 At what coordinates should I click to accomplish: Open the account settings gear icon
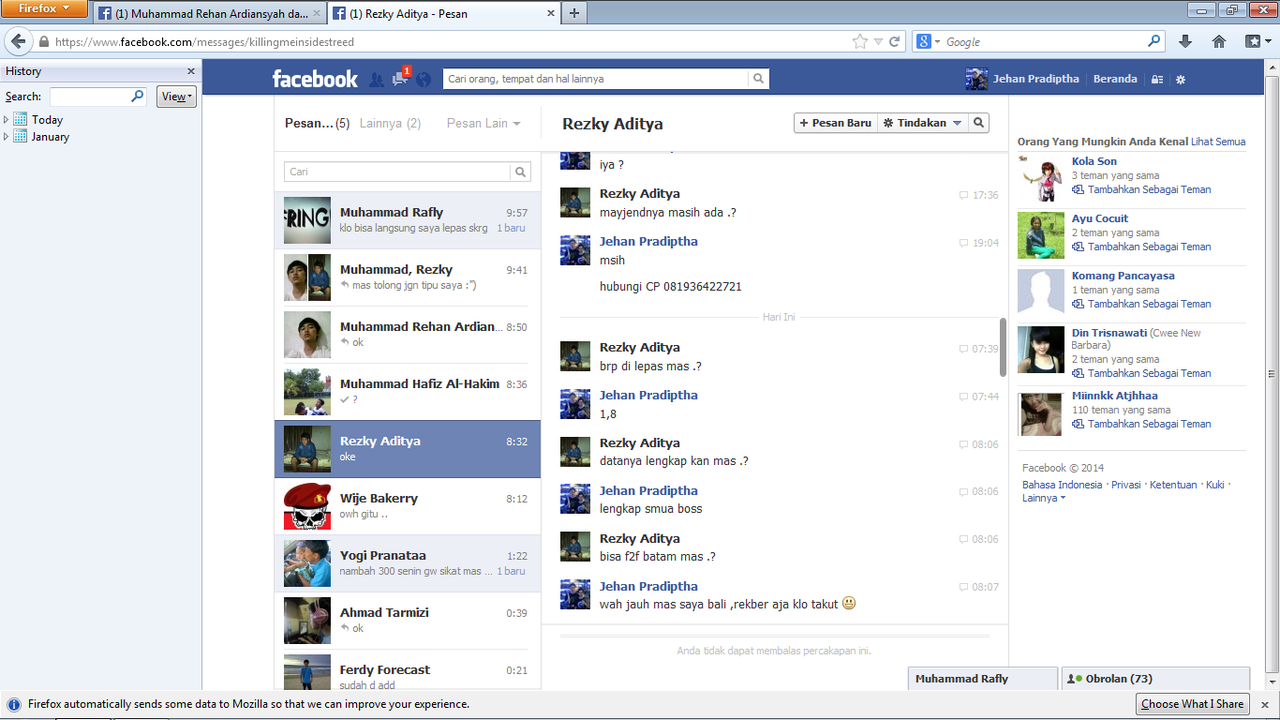tap(1180, 79)
